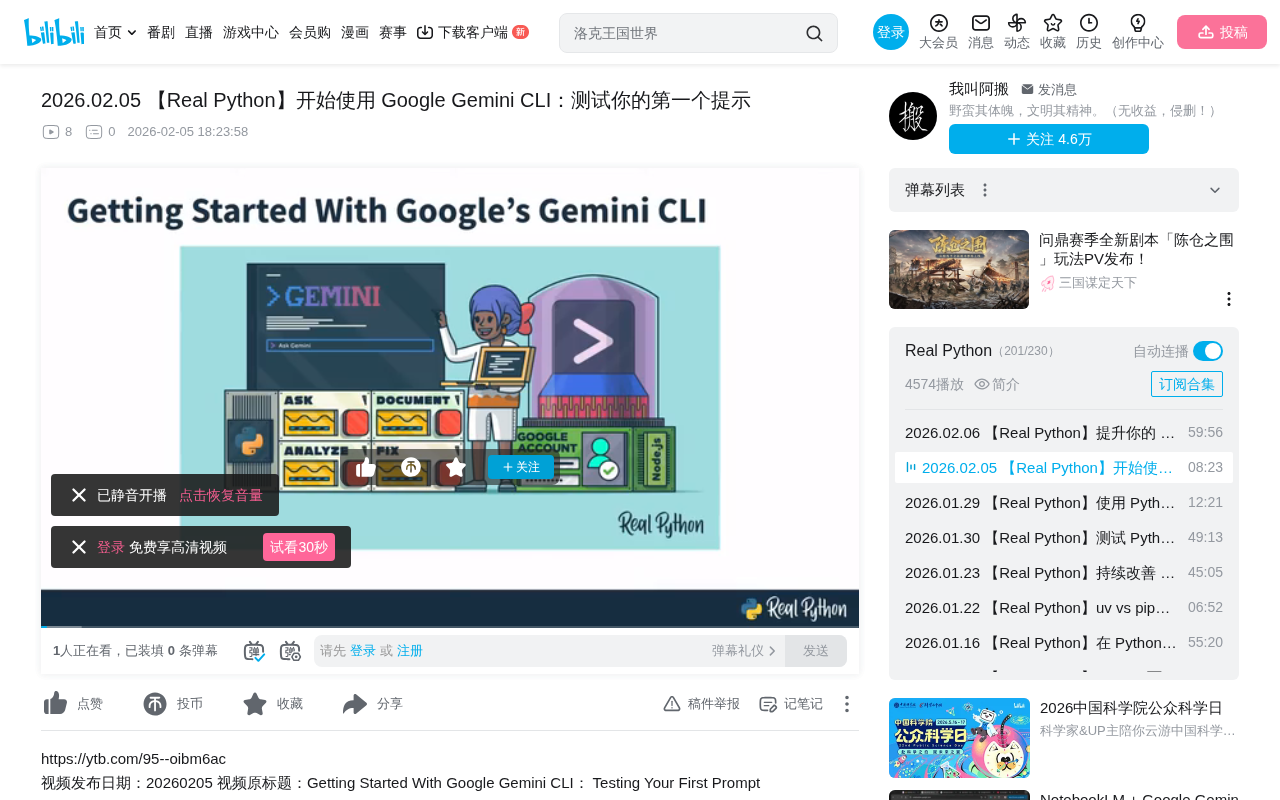Screen dimensions: 1280x800
Task: Click the 收藏 favorite button below video
Action: (x=273, y=704)
